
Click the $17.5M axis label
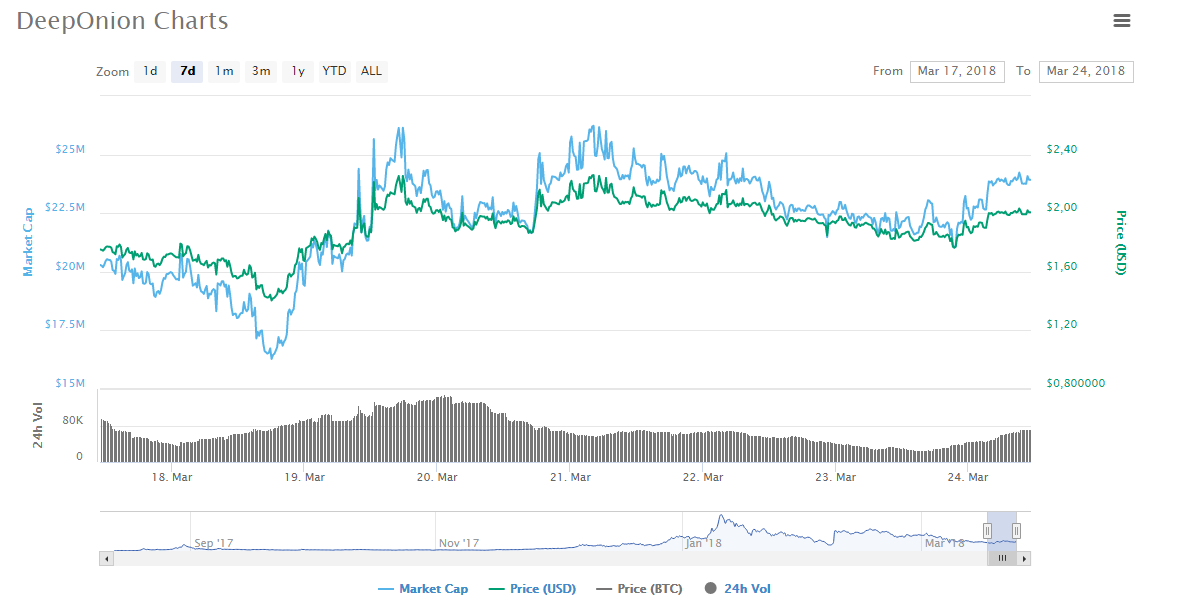[x=65, y=325]
